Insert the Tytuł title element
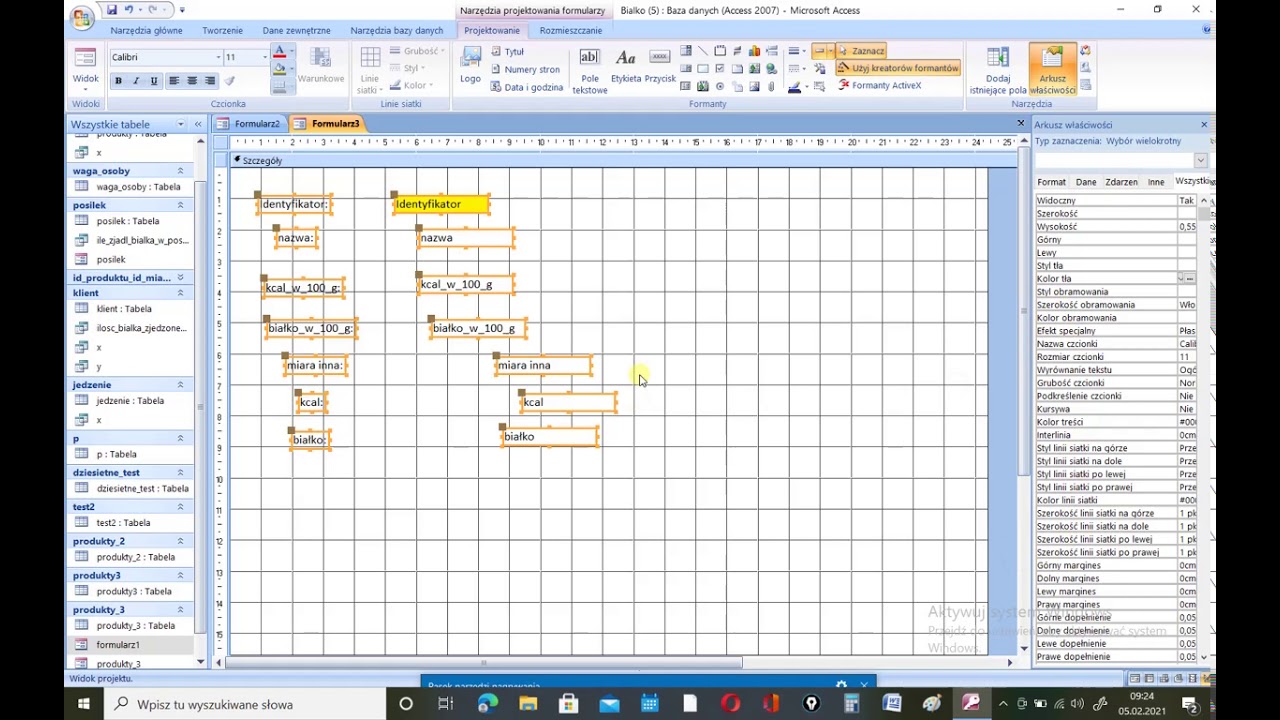 (508, 51)
